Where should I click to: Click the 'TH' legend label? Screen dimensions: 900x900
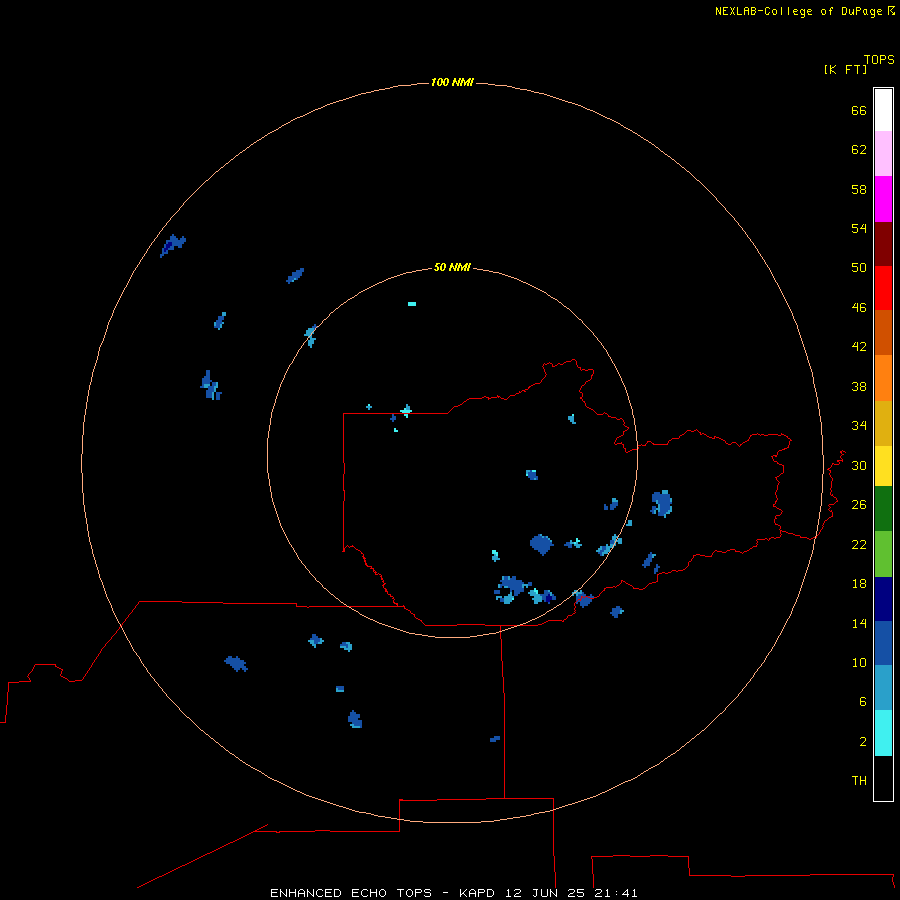(859, 781)
